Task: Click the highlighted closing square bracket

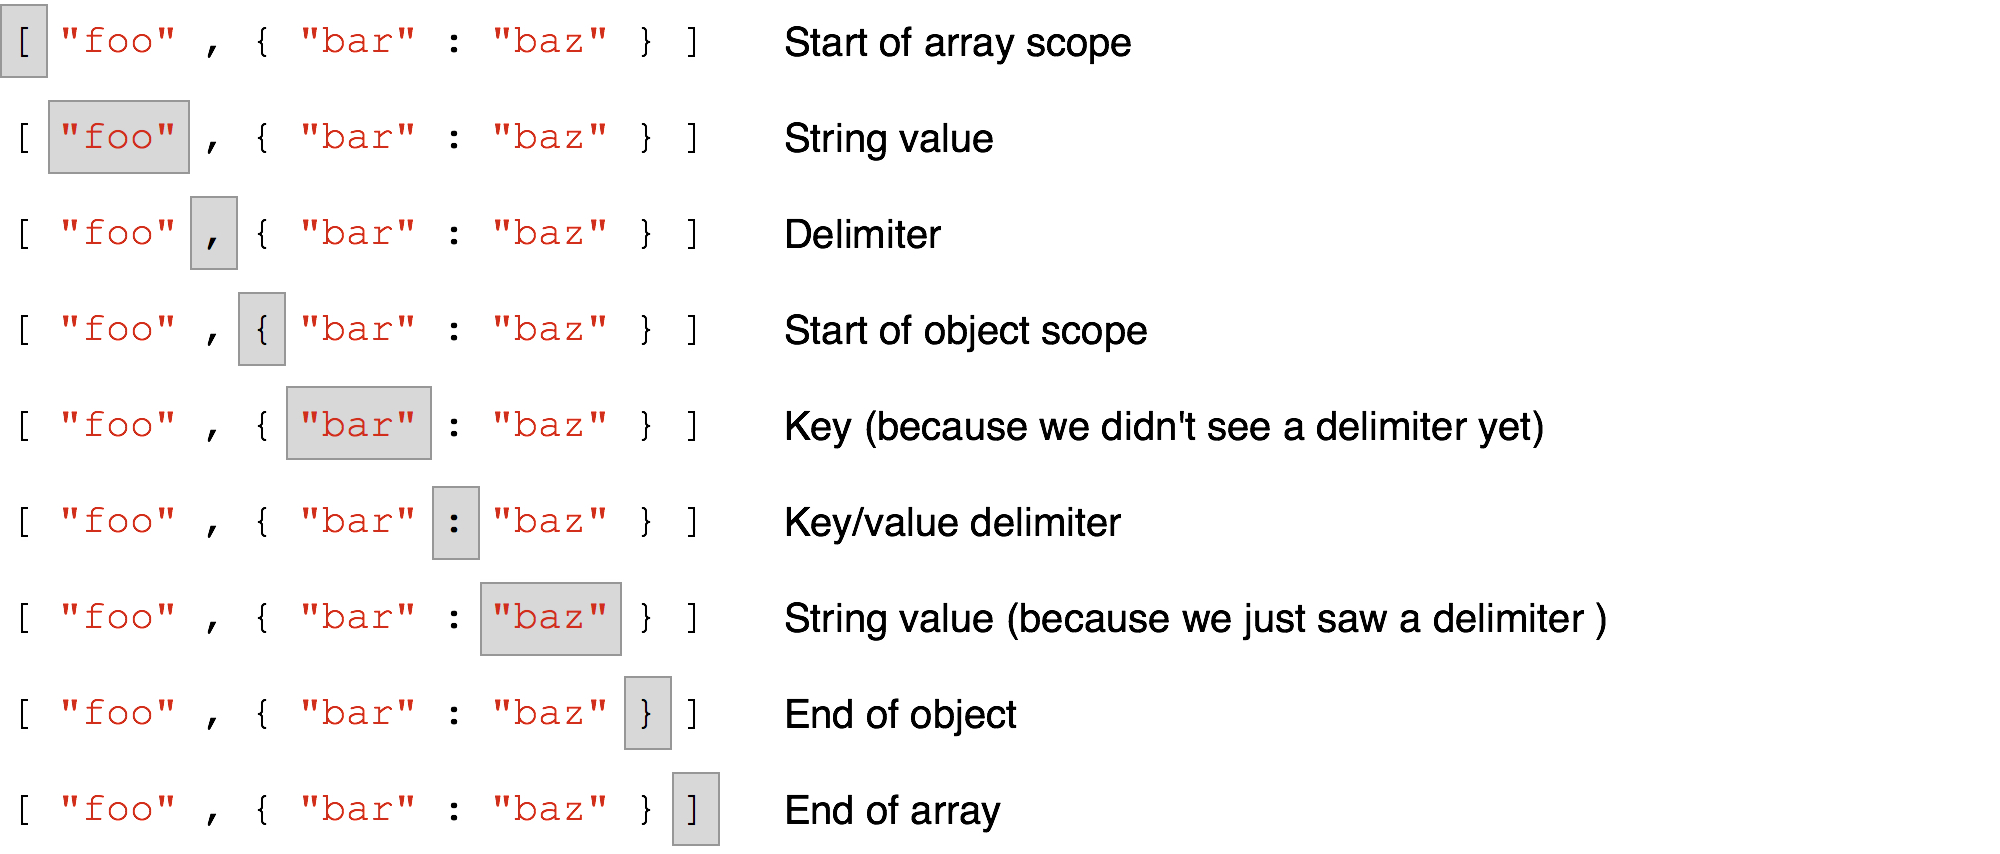Action: coord(695,809)
